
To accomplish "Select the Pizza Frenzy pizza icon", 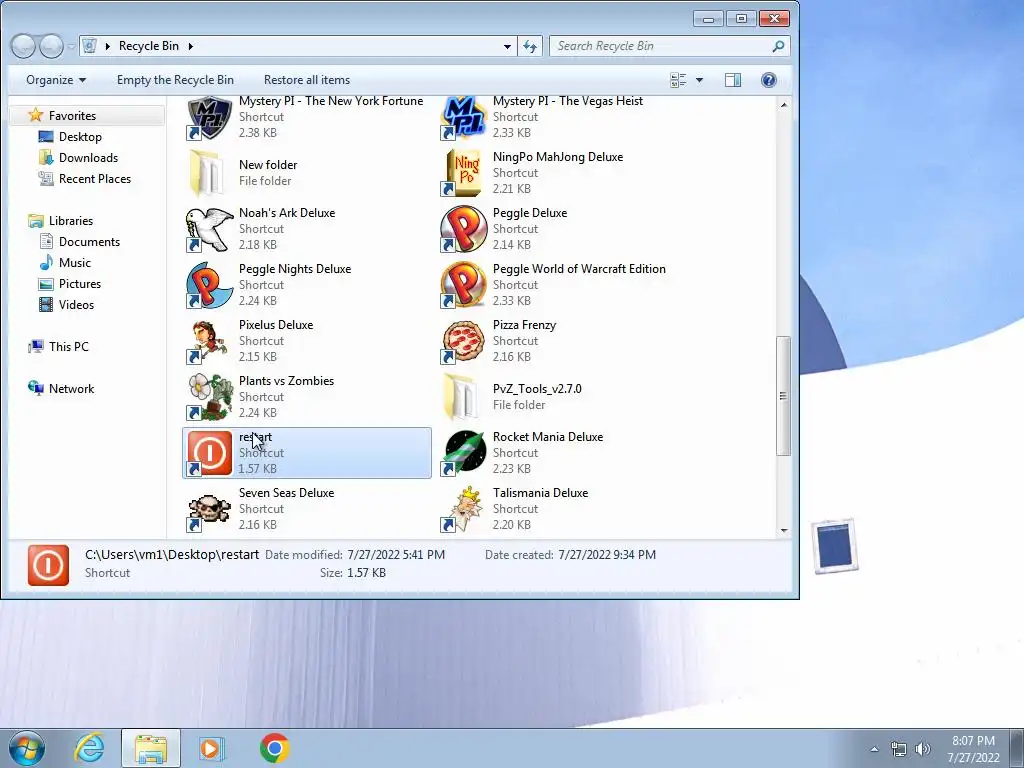I will pos(463,342).
